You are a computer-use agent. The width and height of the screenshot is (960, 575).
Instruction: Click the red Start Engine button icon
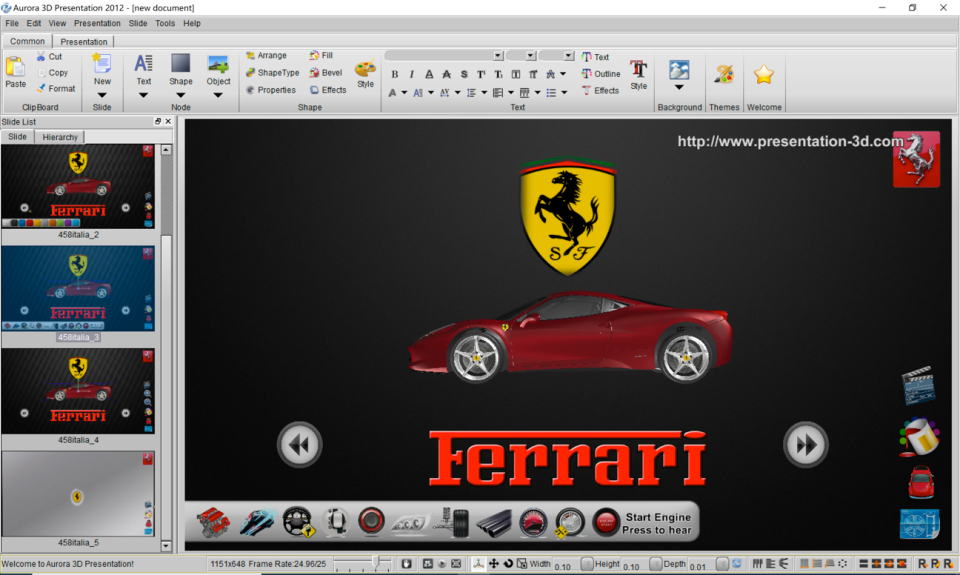point(606,523)
